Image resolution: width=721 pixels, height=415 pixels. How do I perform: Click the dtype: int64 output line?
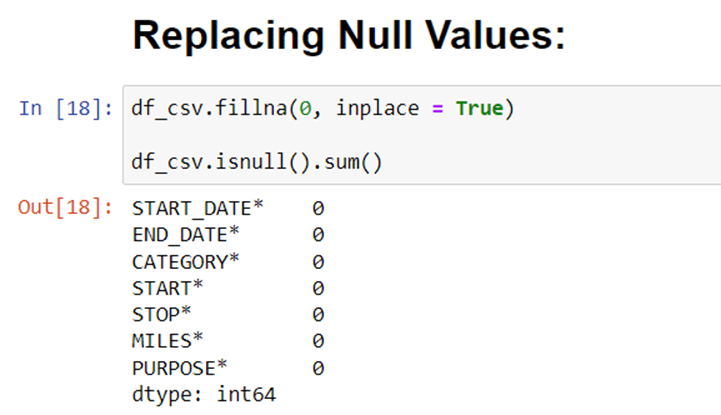(204, 395)
